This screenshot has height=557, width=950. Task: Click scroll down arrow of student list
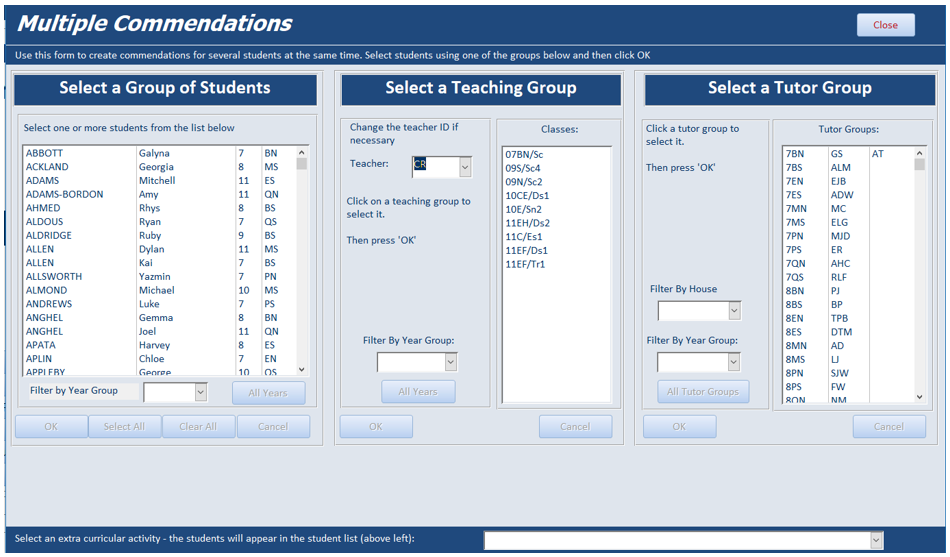302,369
